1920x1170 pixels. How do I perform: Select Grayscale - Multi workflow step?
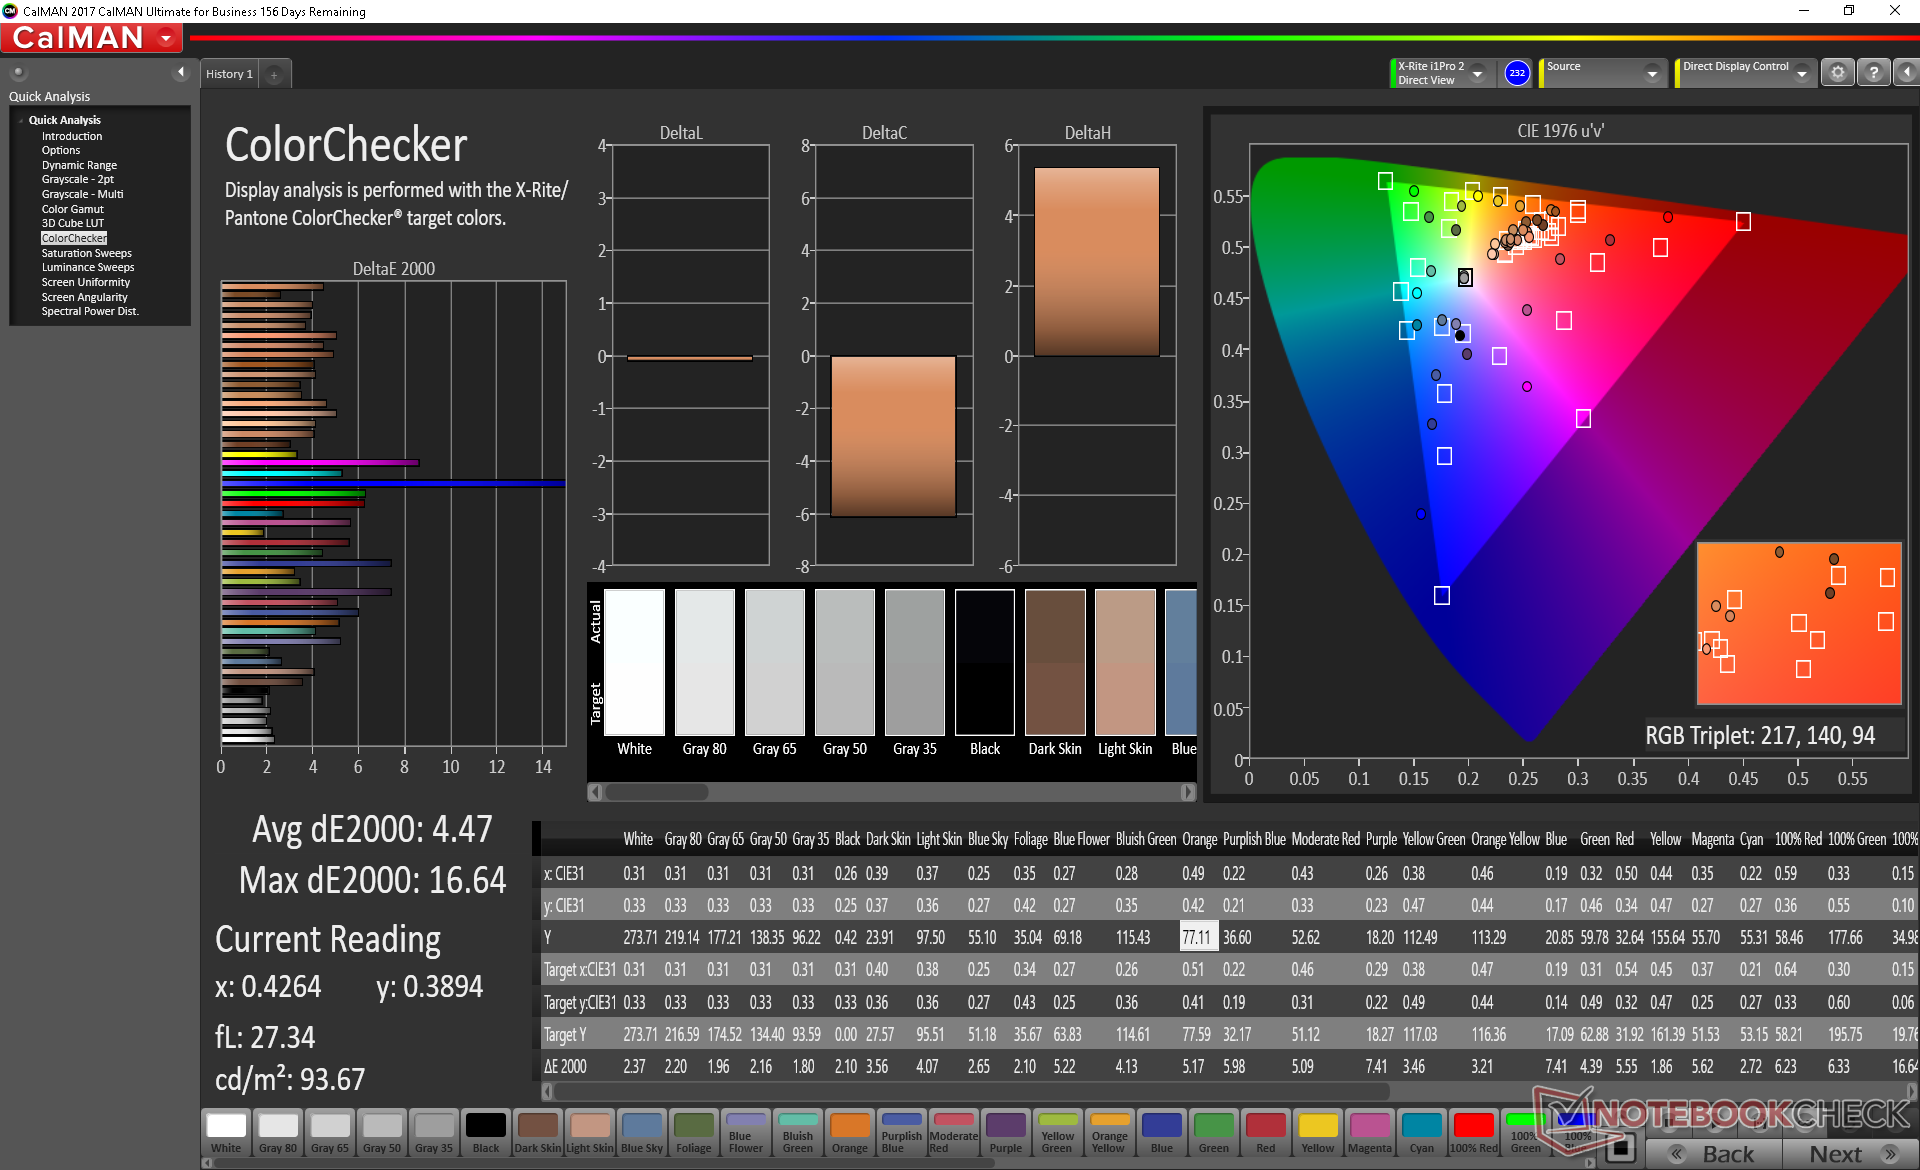pyautogui.click(x=82, y=194)
